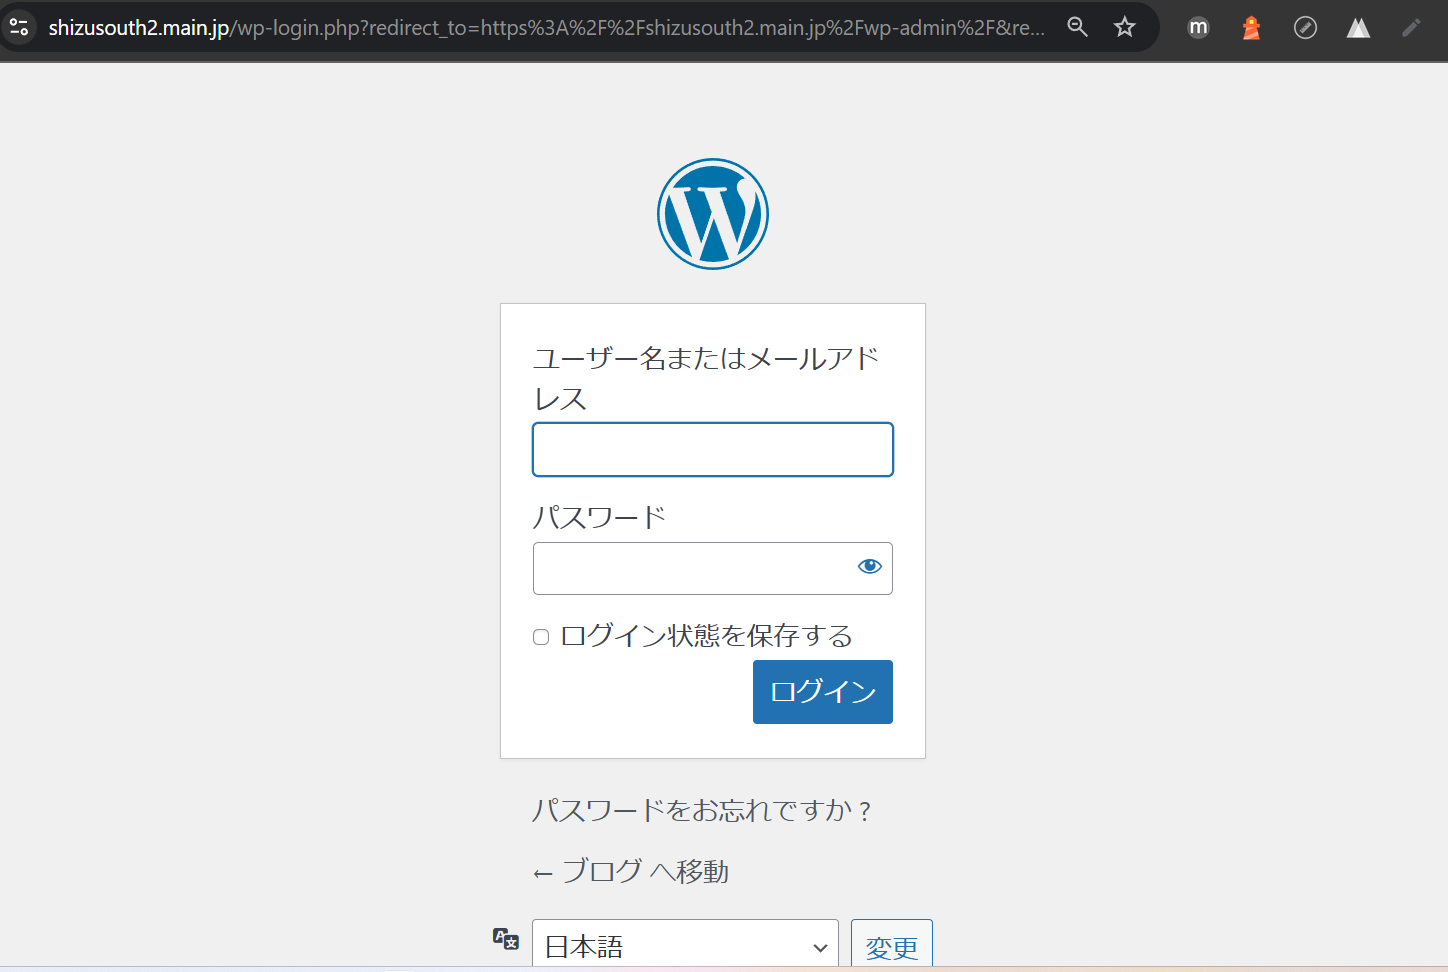
Task: Bookmark this page with the star icon
Action: point(1125,27)
